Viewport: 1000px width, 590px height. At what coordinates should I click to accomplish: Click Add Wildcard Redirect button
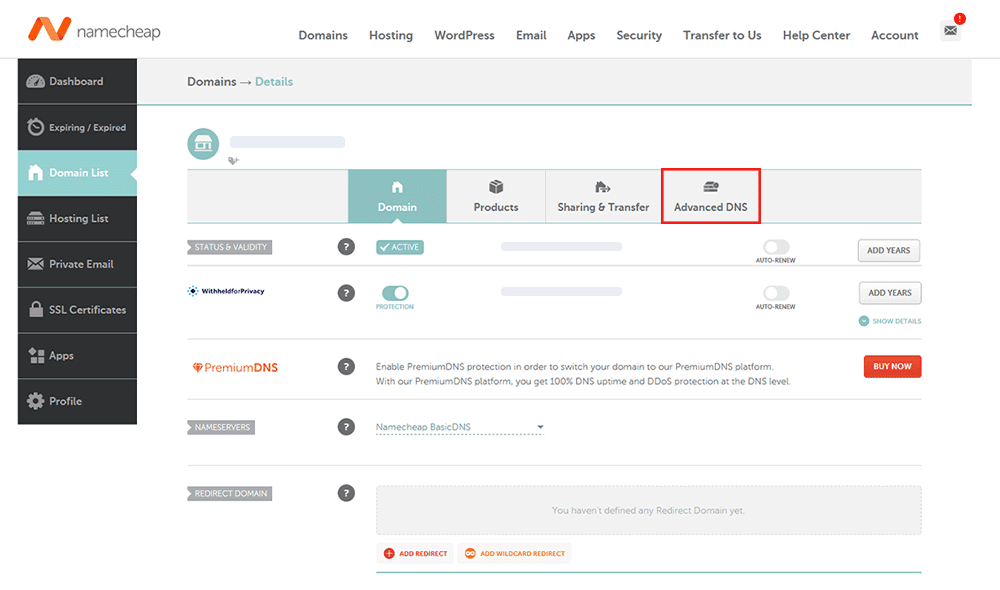pyautogui.click(x=515, y=554)
